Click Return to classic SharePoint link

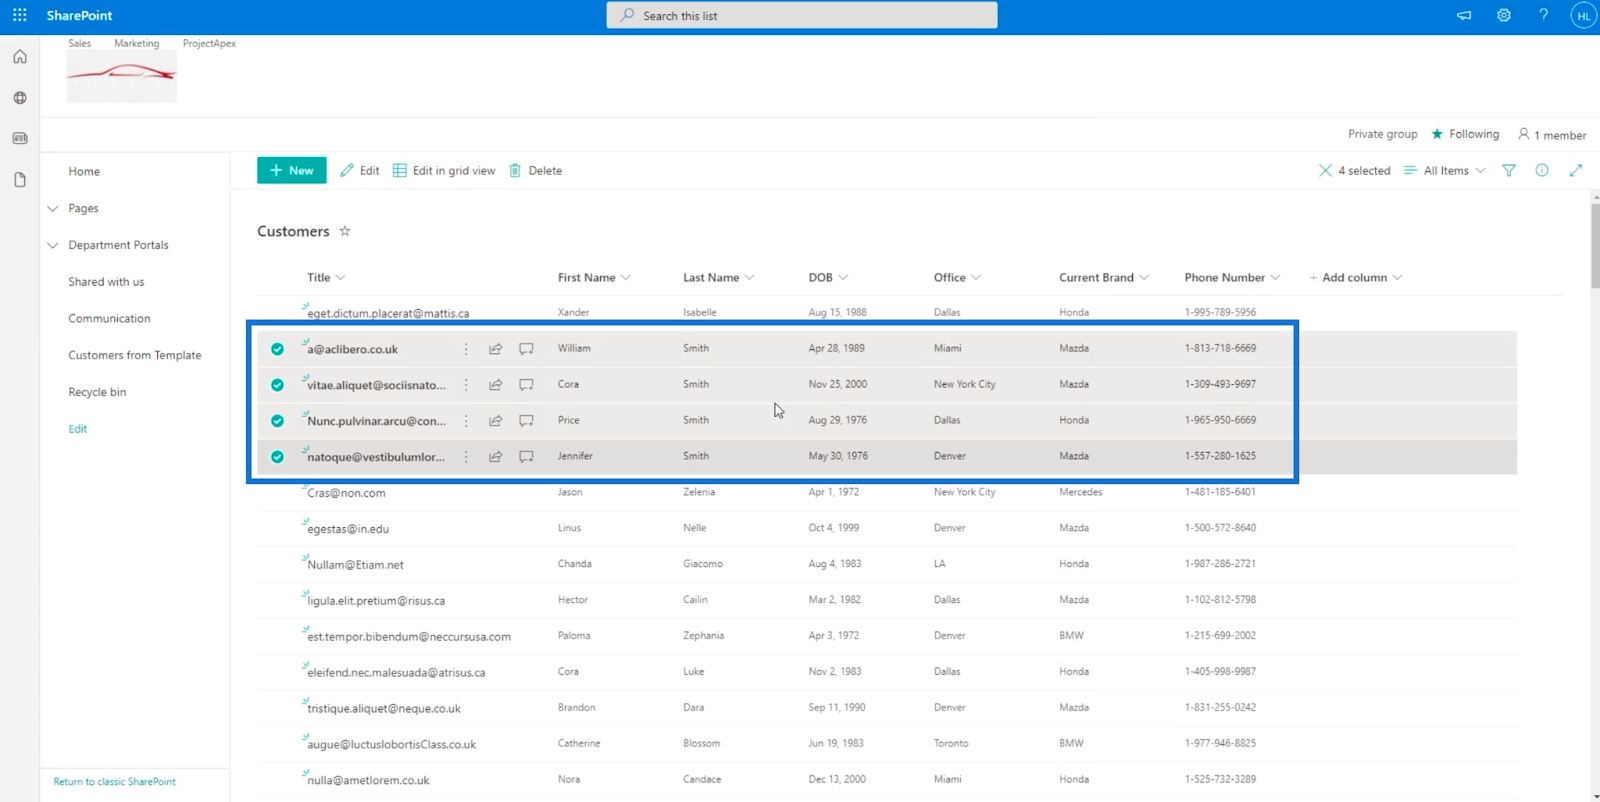[x=114, y=782]
